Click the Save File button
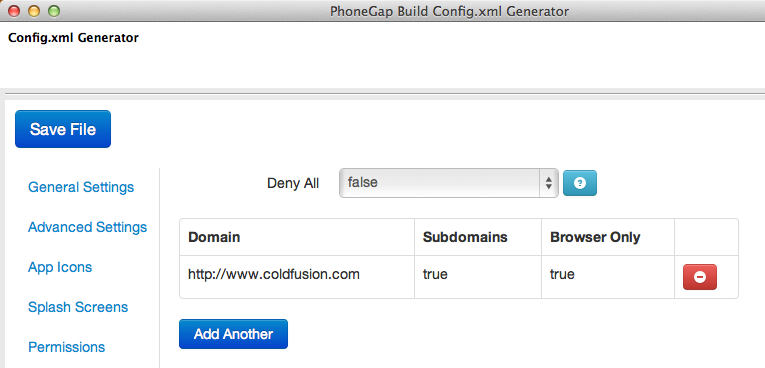This screenshot has height=368, width=765. (63, 129)
